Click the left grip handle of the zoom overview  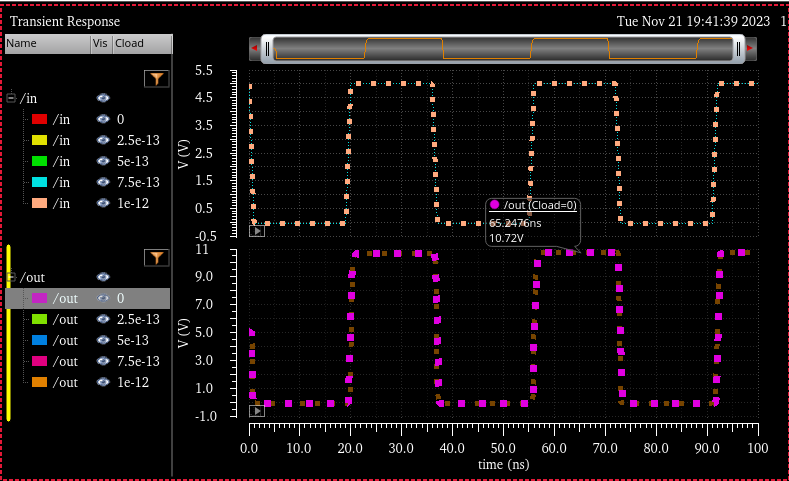click(x=268, y=48)
